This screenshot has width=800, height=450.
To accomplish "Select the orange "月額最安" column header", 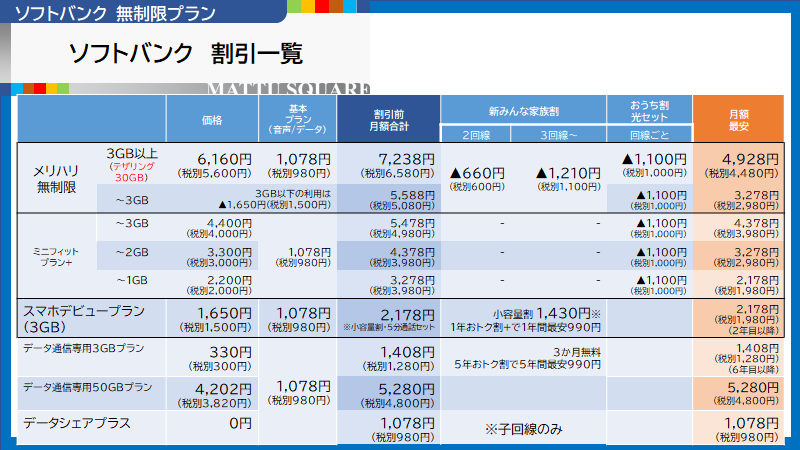I will coord(738,120).
